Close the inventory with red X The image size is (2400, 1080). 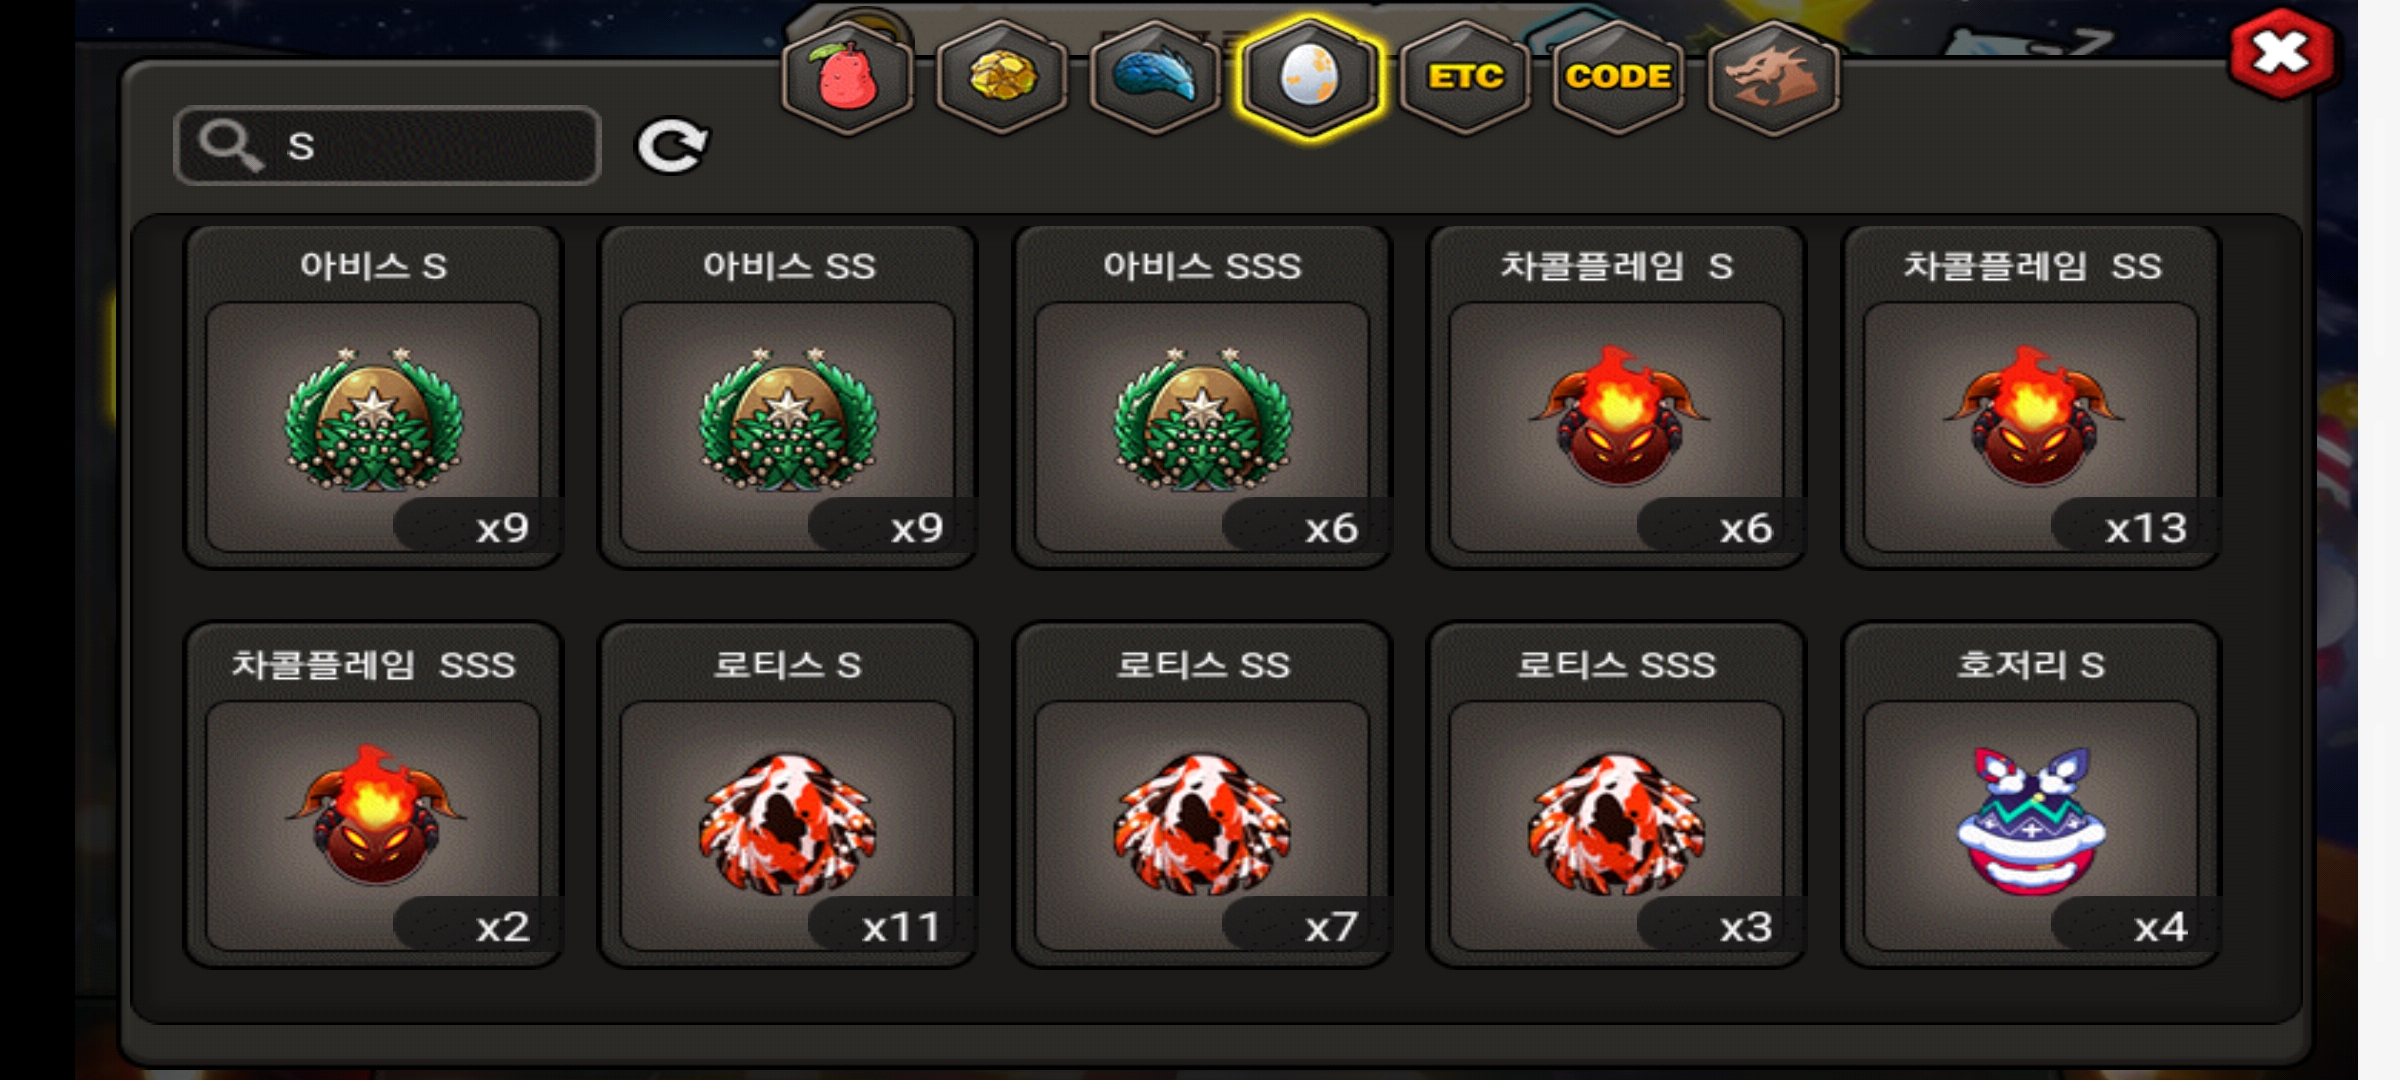point(2282,54)
